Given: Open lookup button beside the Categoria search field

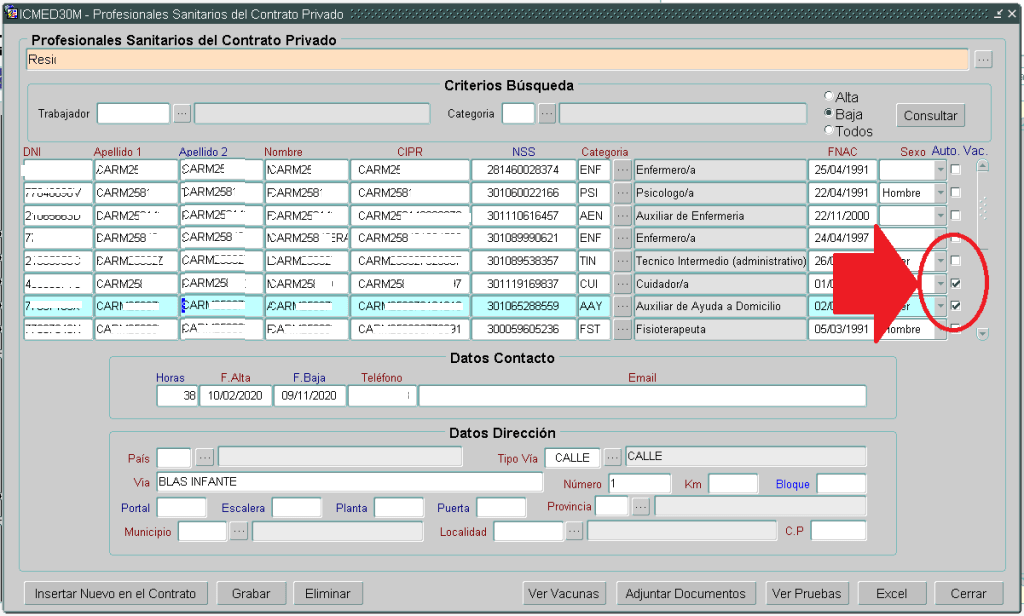Looking at the screenshot, I should tap(547, 114).
